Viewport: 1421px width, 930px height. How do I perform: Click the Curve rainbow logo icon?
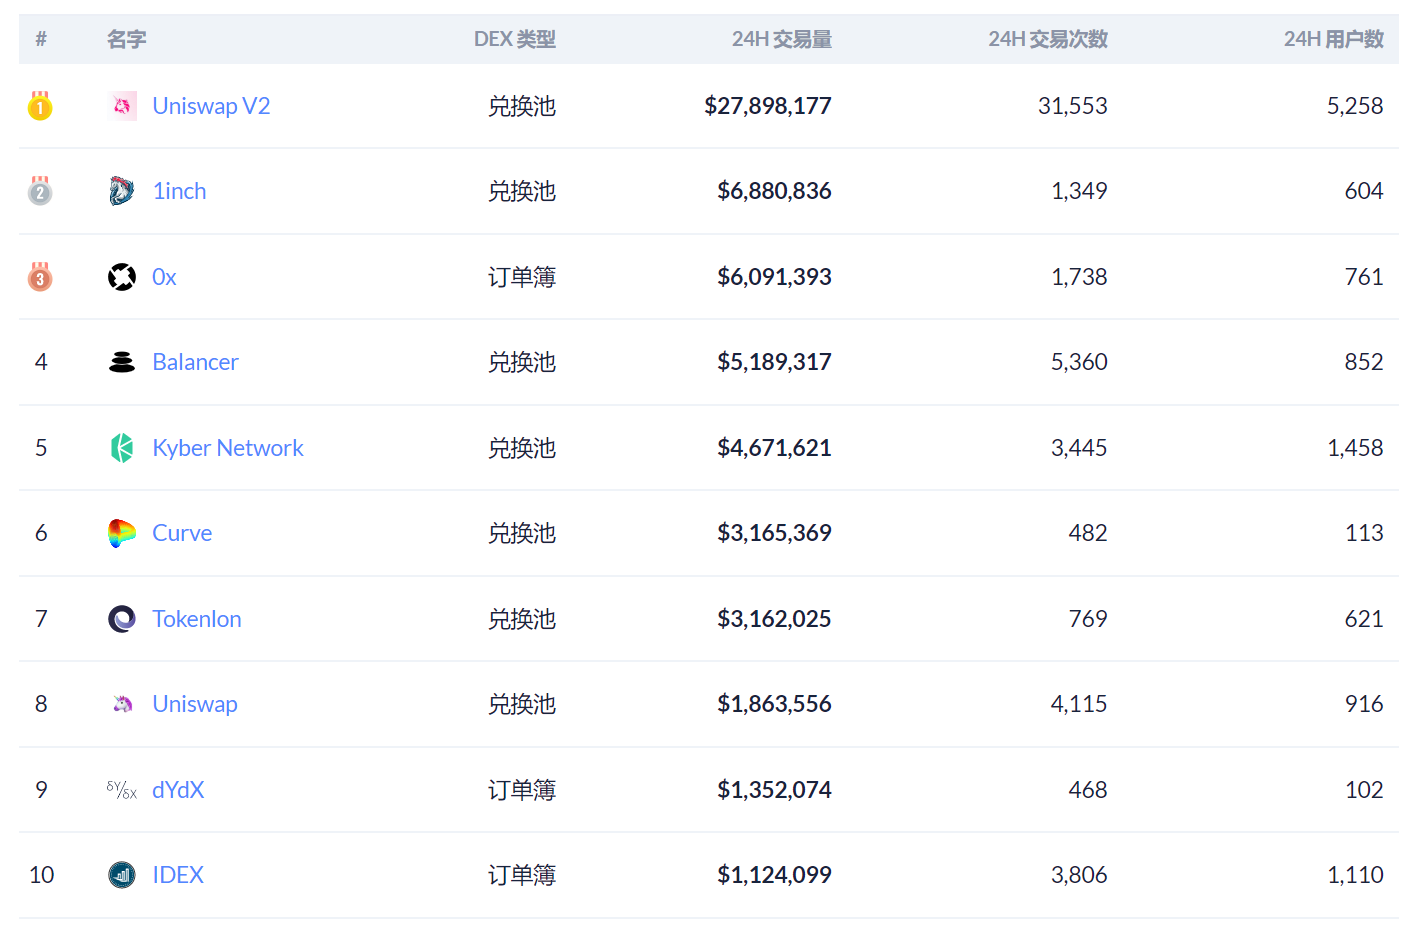(122, 533)
